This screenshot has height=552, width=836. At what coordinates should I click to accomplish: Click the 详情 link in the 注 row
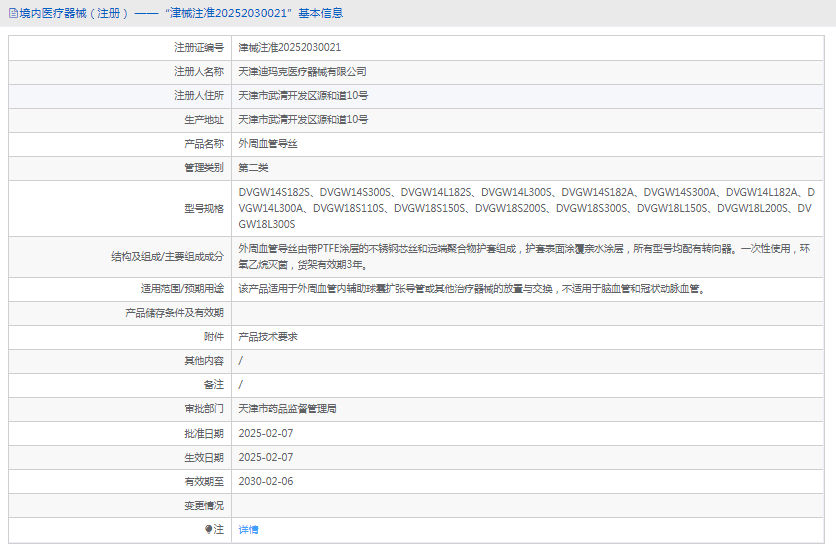tap(248, 530)
